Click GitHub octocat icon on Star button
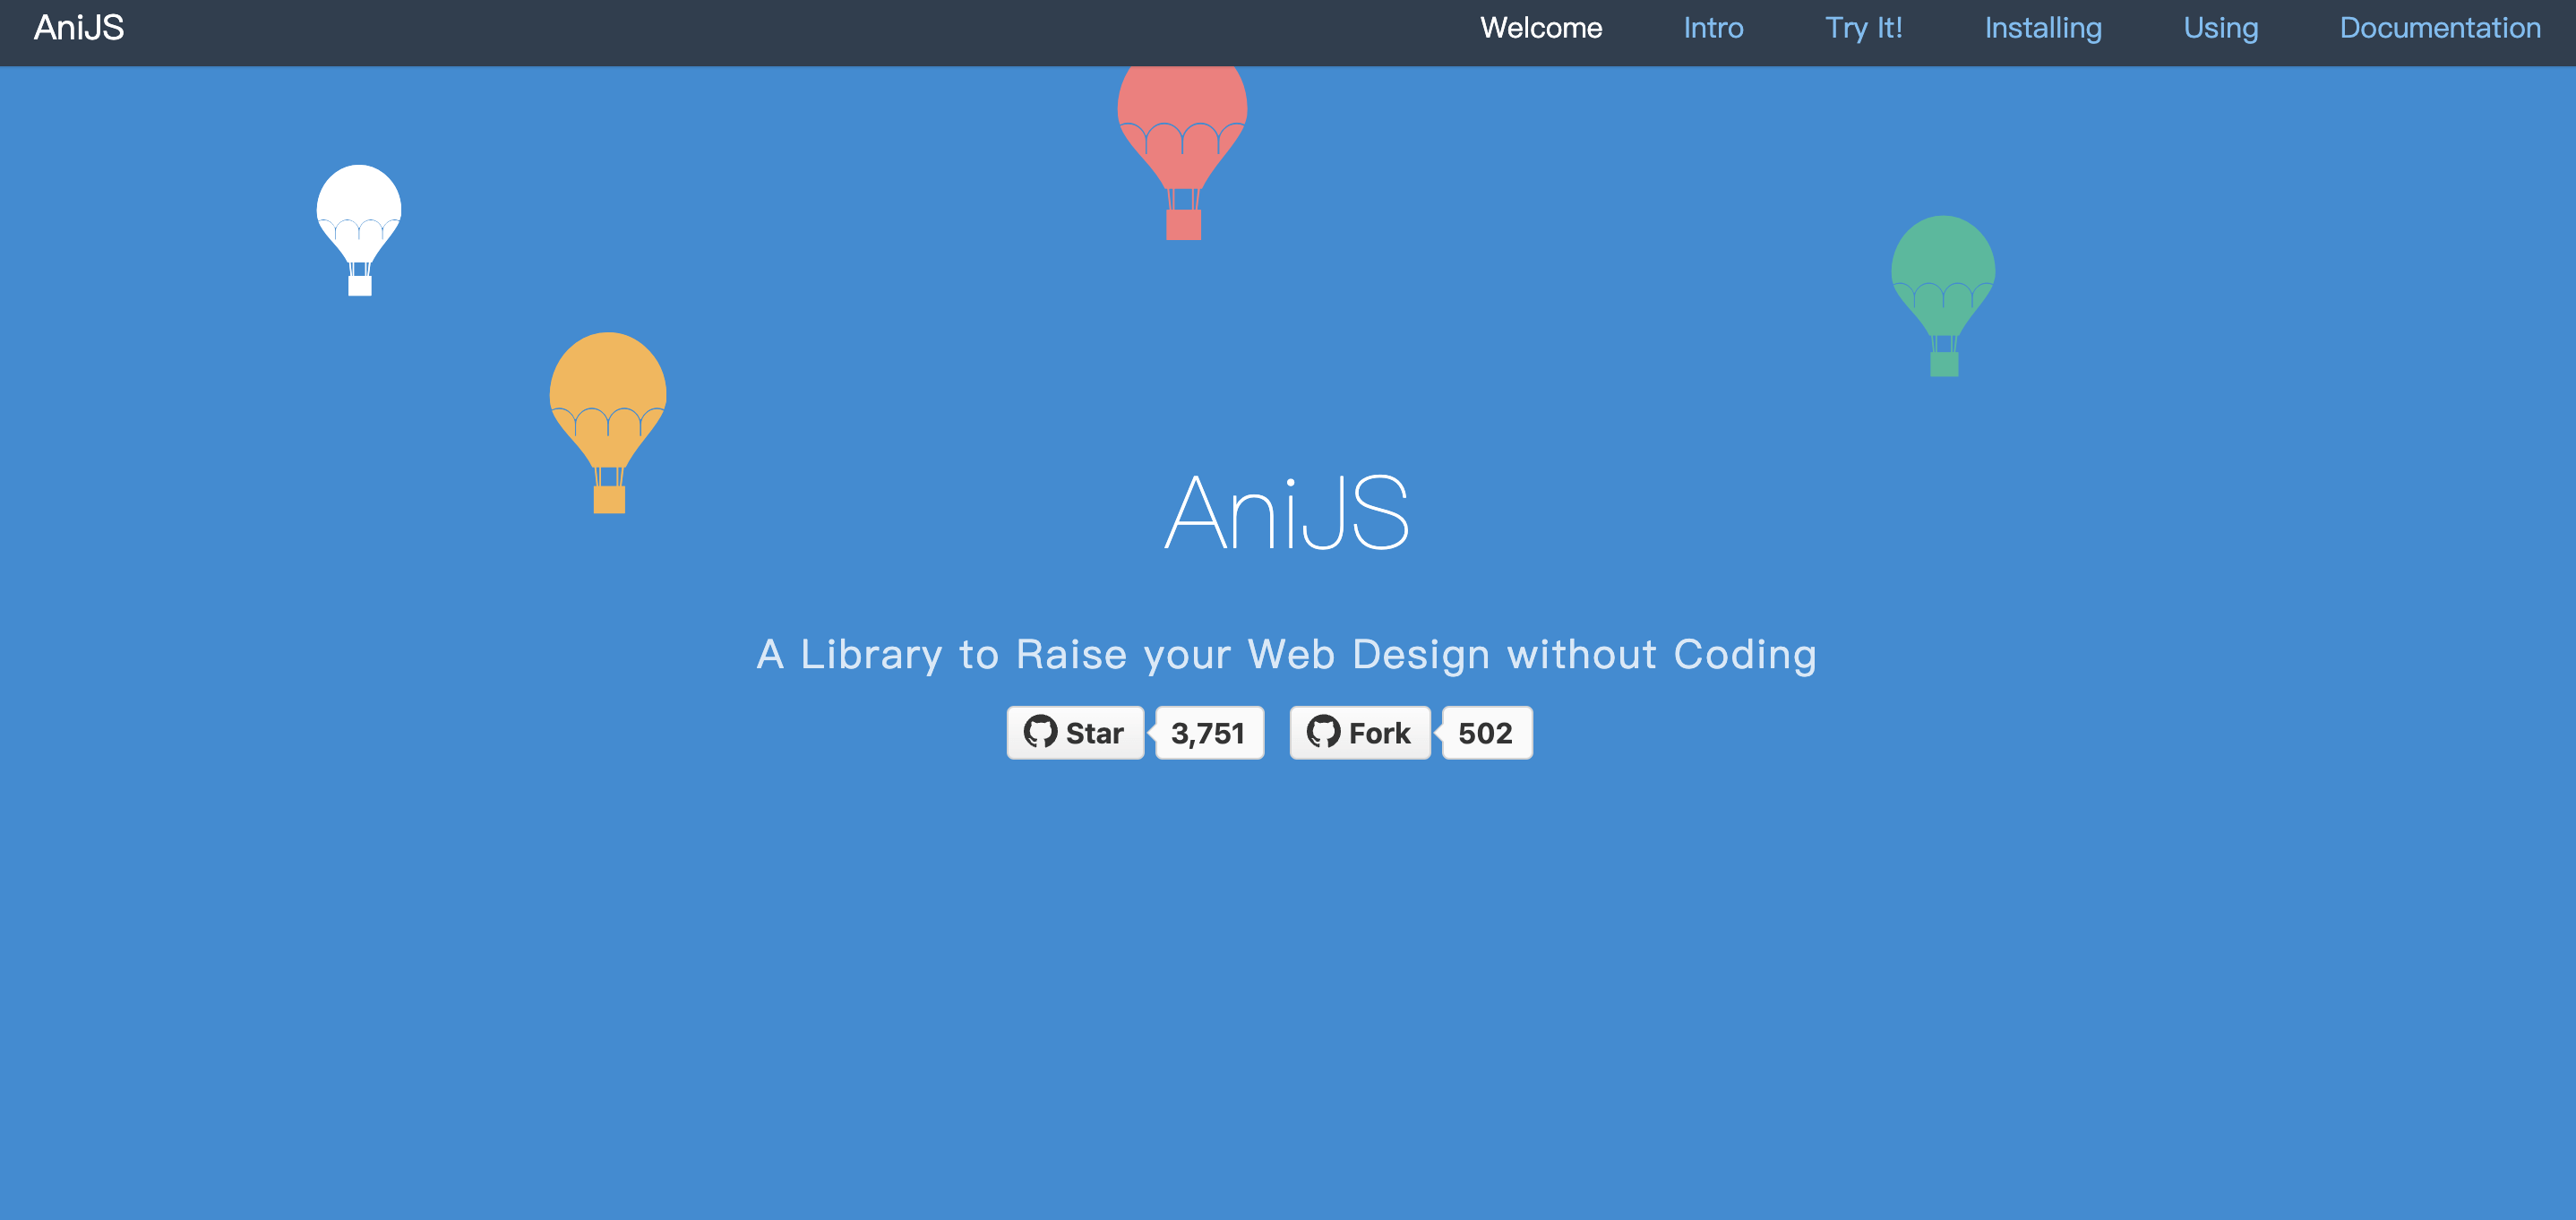 pos(1040,732)
